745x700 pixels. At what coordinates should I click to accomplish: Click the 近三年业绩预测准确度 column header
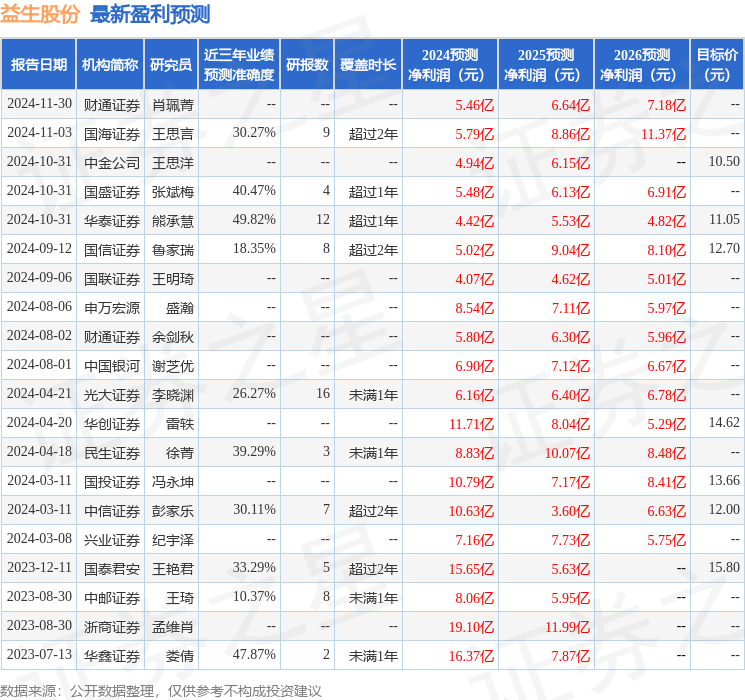coord(239,65)
